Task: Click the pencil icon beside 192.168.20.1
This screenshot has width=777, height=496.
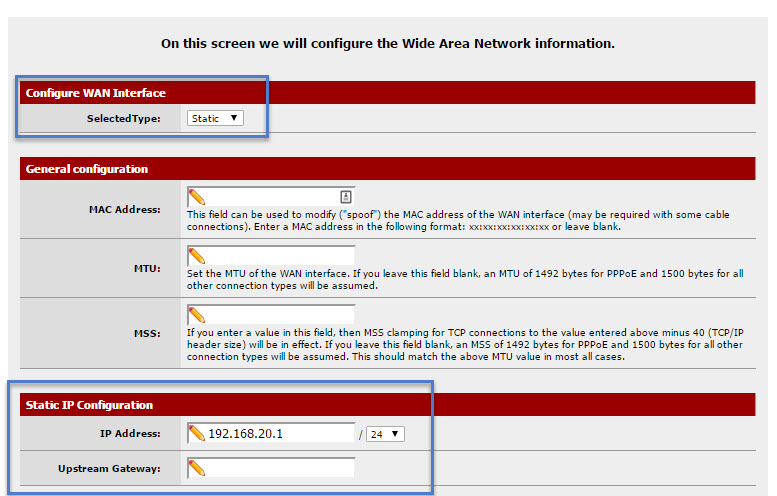Action: [x=197, y=434]
